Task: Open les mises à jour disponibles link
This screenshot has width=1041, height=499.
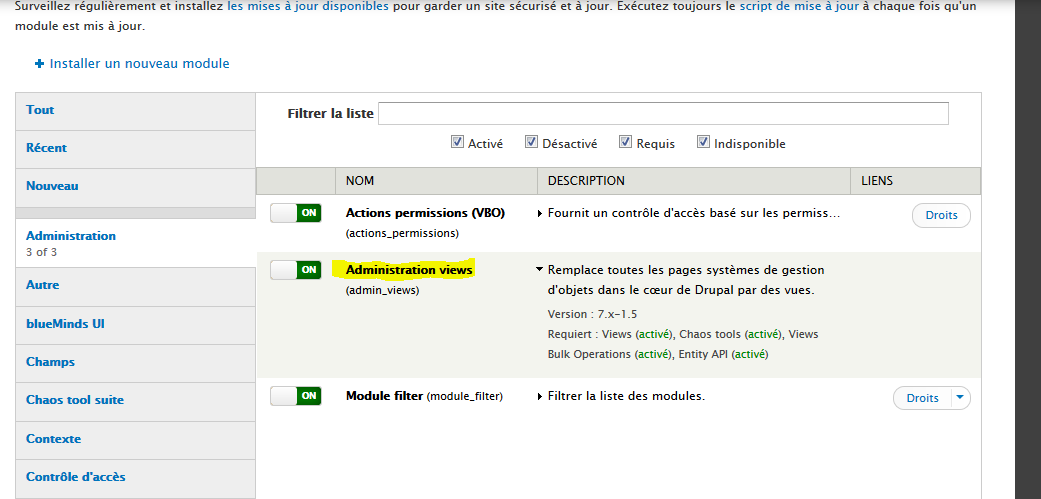Action: coord(307,6)
